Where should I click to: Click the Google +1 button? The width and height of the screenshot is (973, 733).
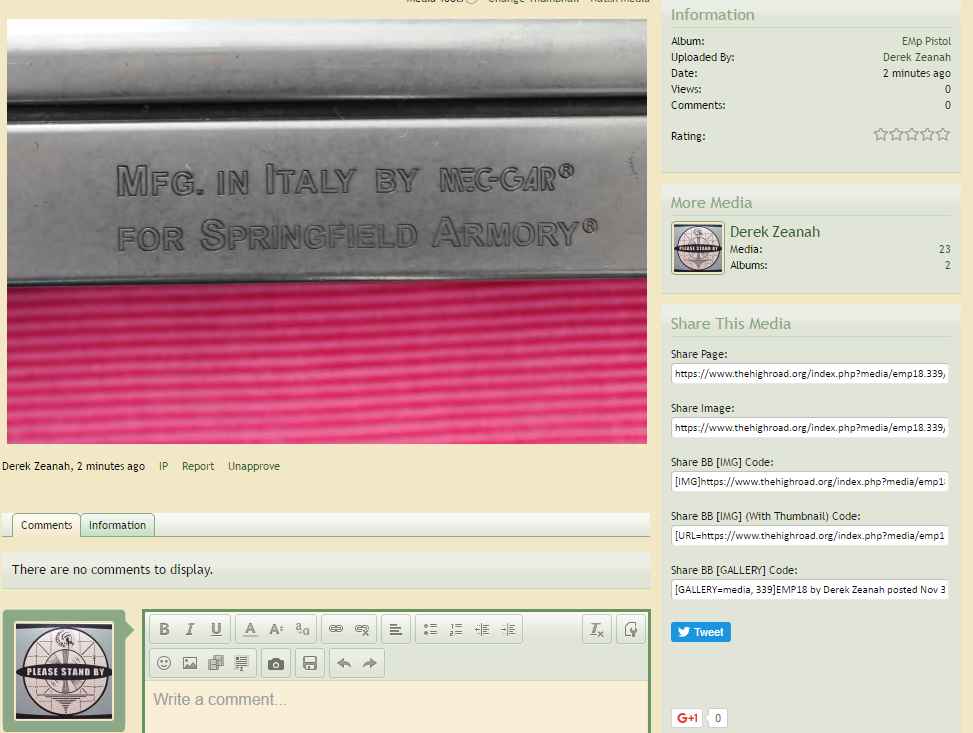pos(686,718)
